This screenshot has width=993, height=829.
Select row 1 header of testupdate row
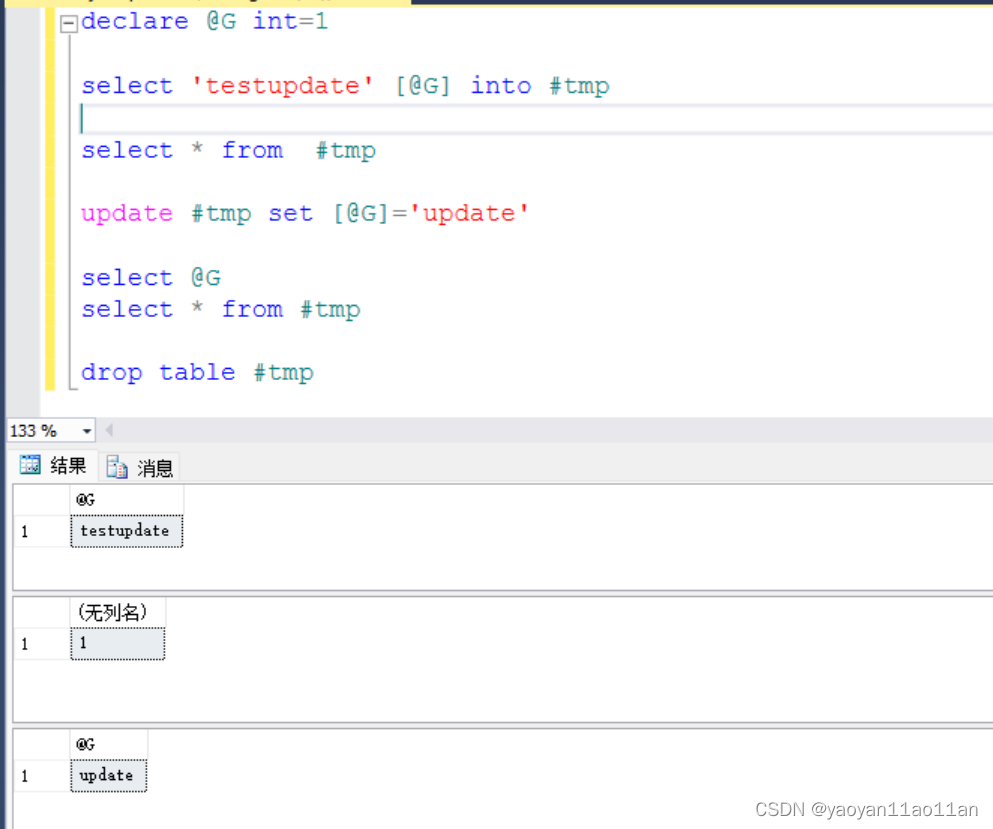(x=40, y=531)
